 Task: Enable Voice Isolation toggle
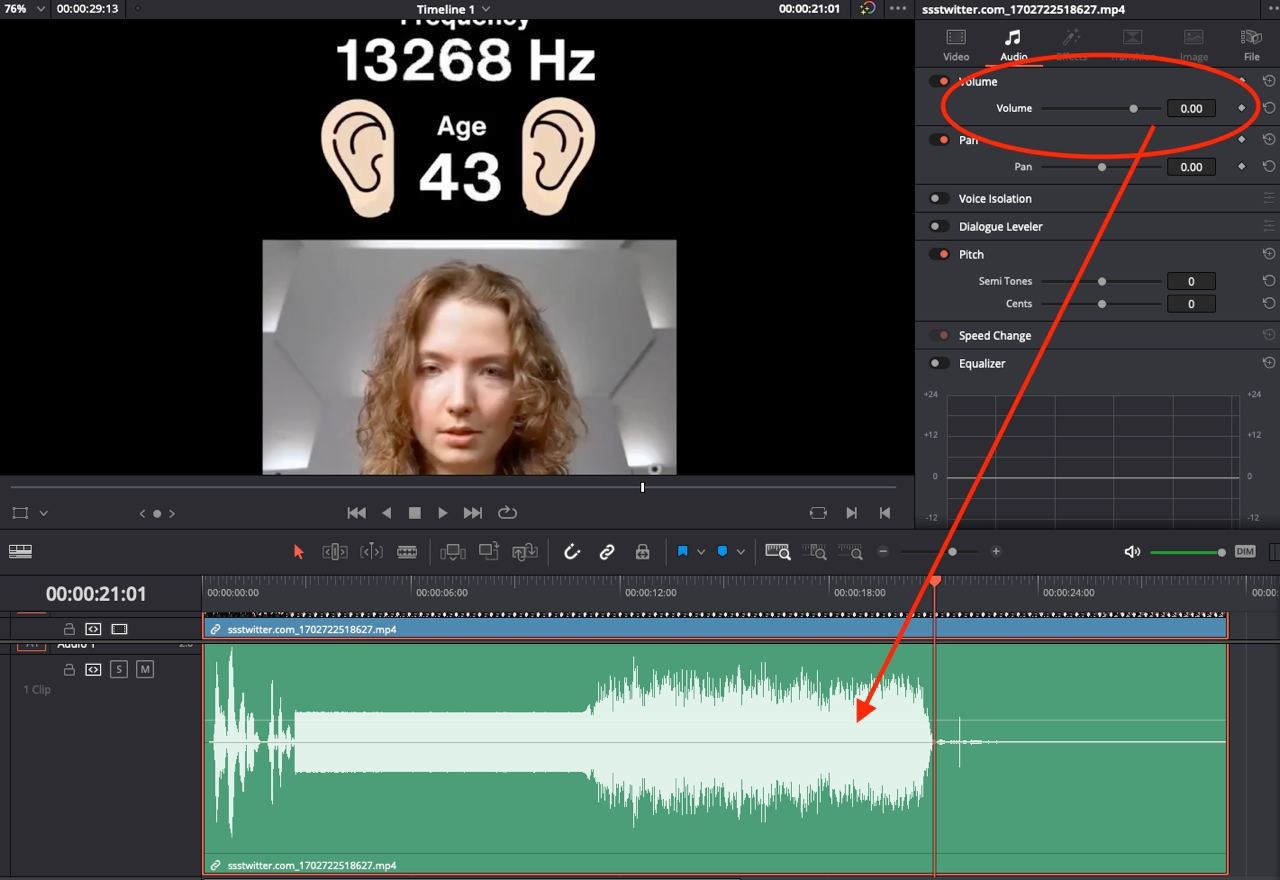tap(940, 198)
